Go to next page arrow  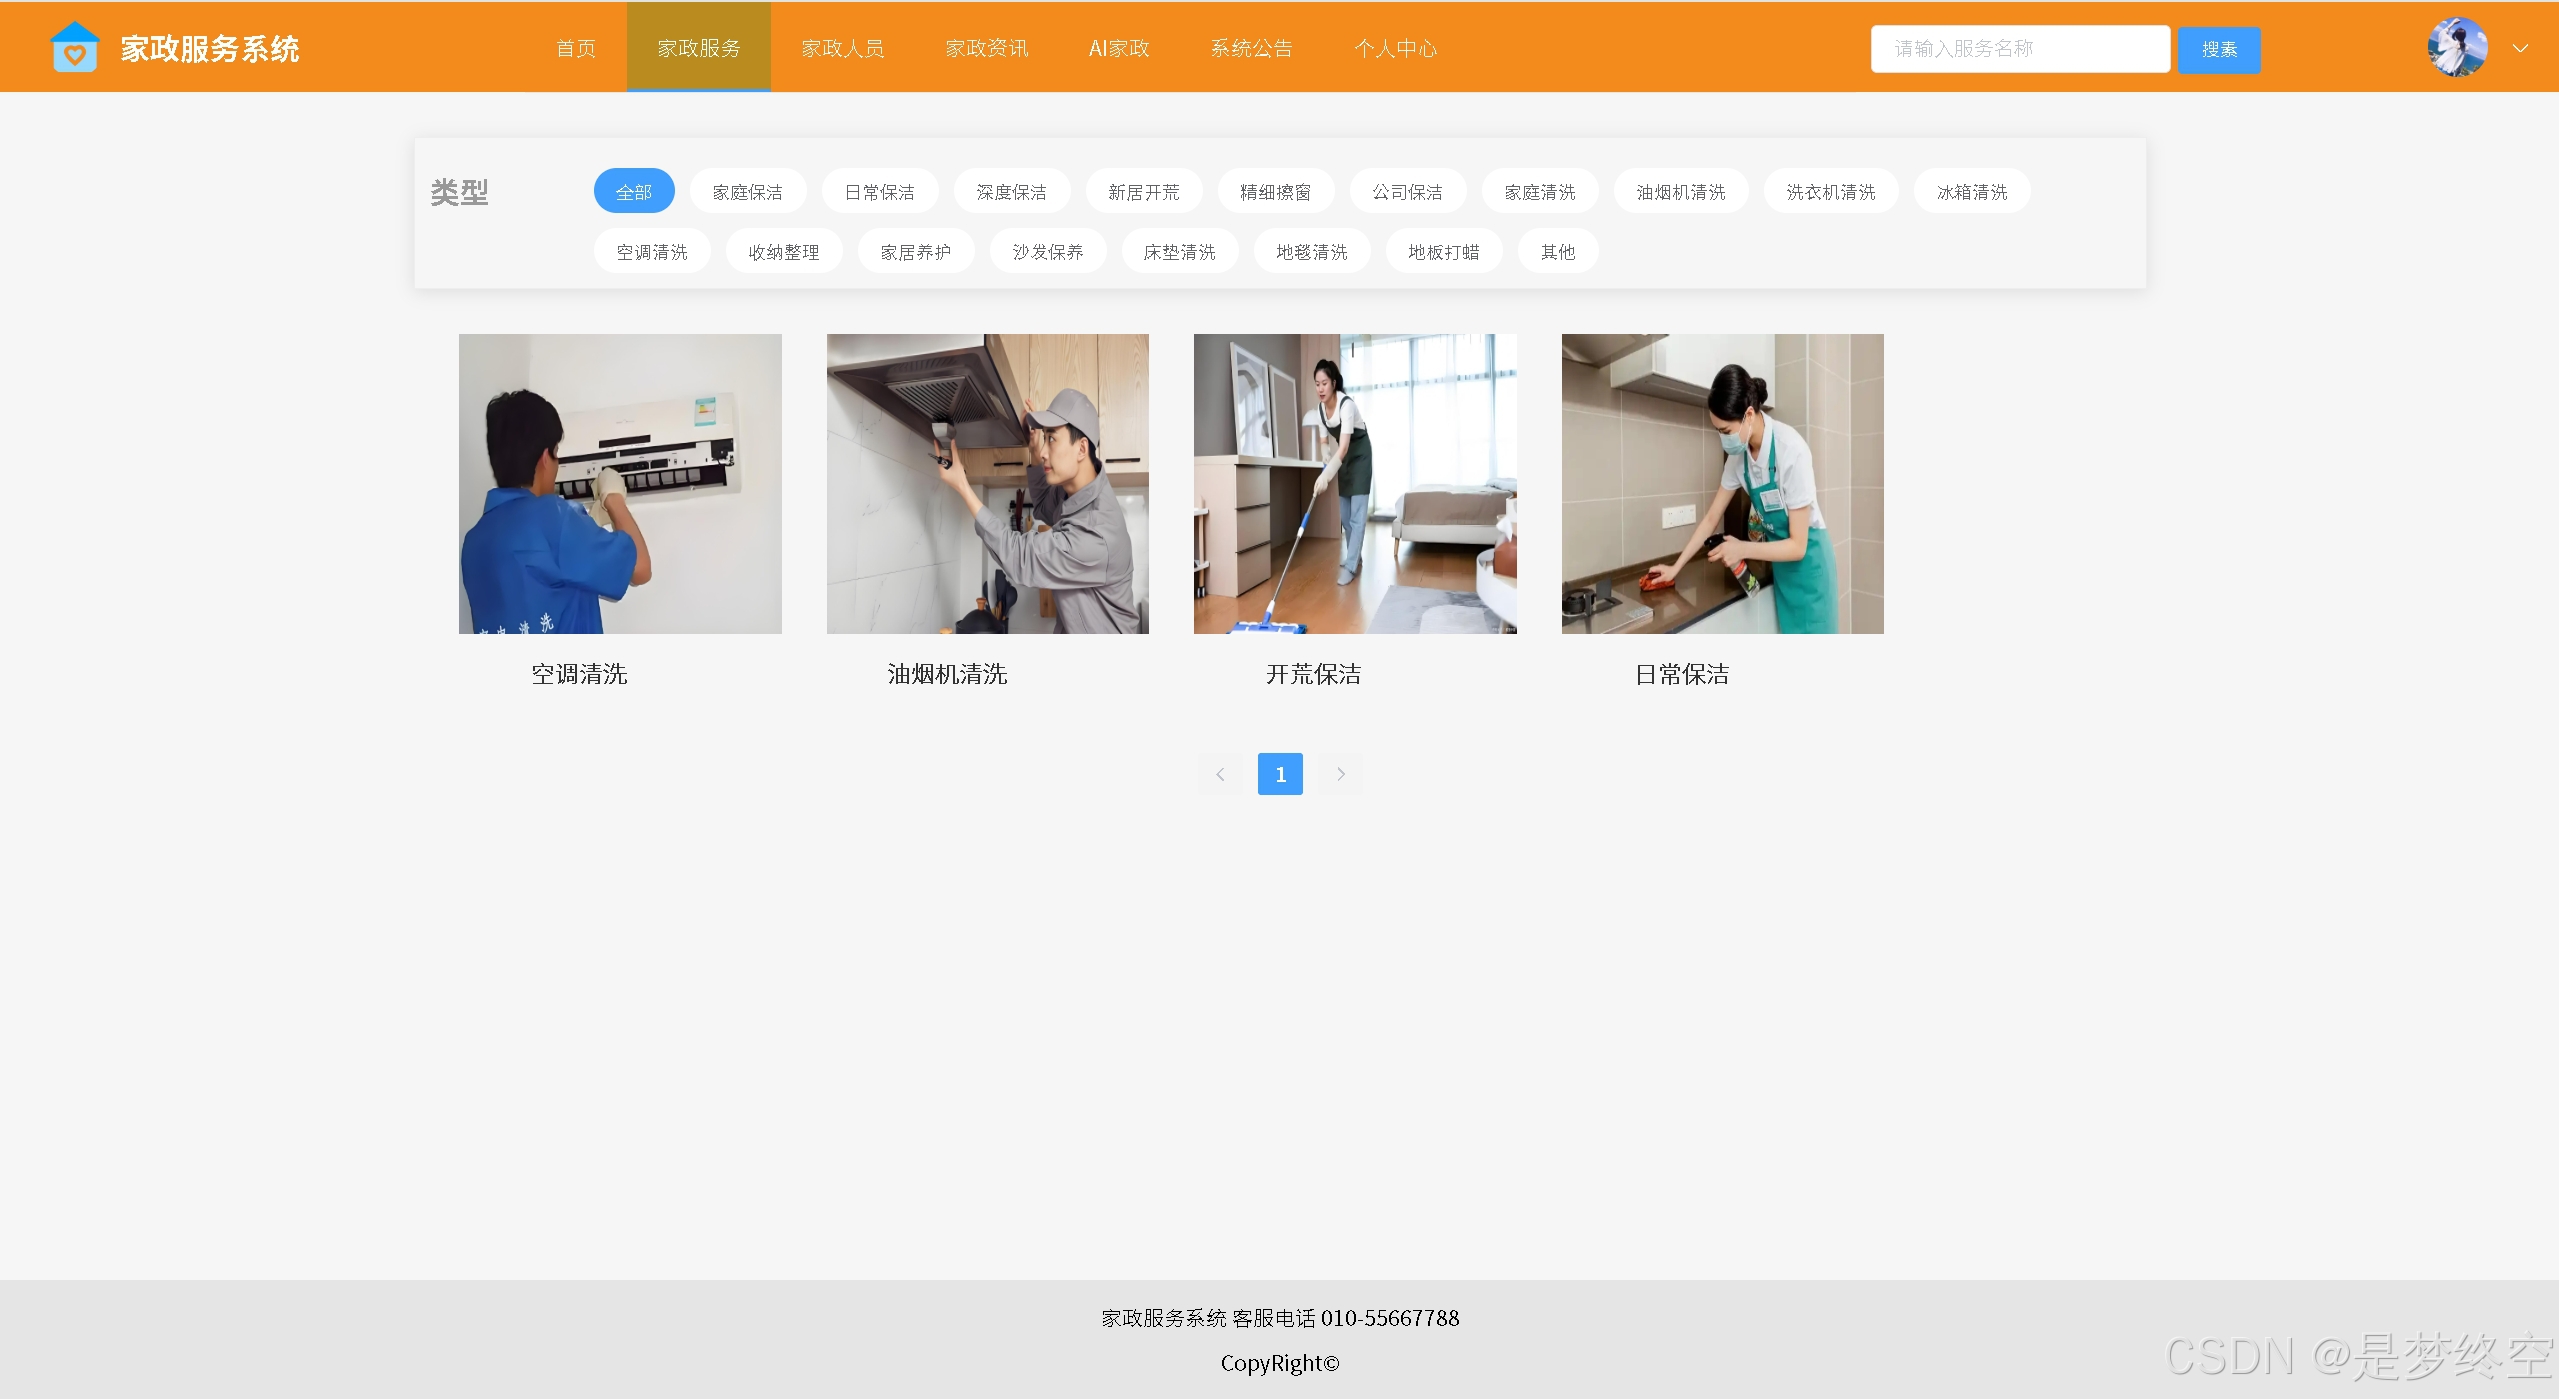coord(1340,774)
